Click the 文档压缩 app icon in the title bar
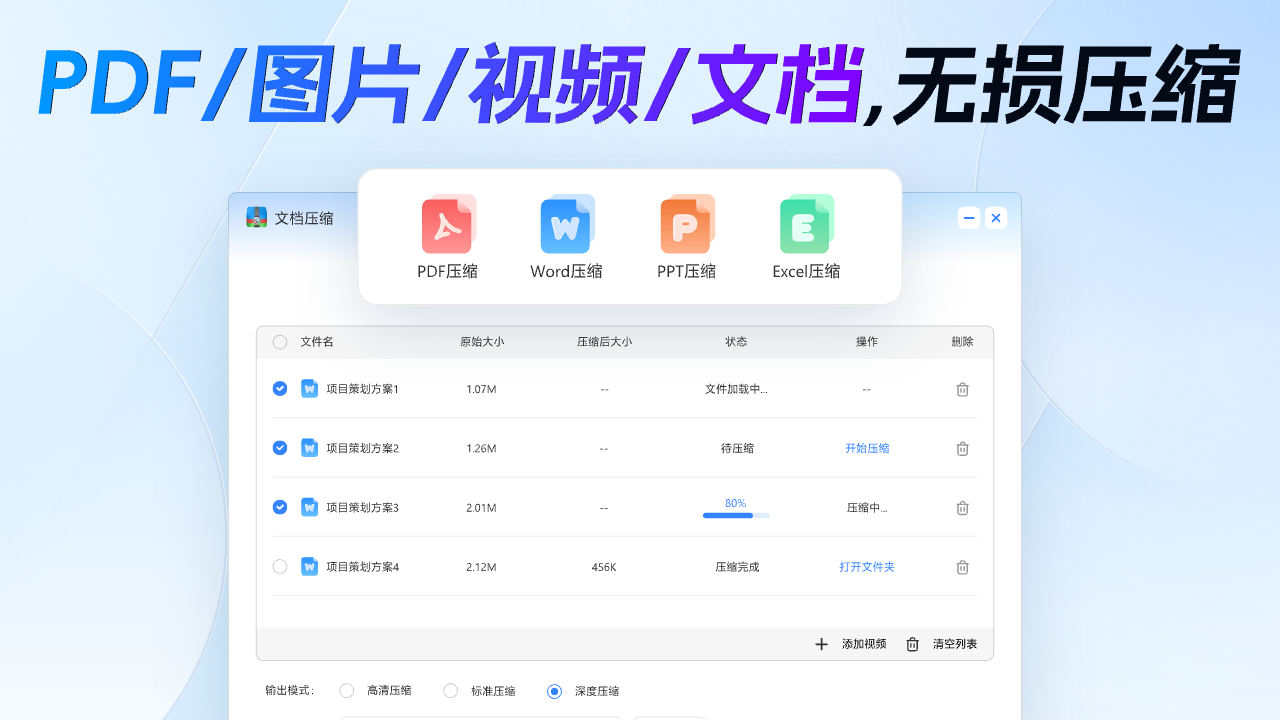Image resolution: width=1280 pixels, height=720 pixels. click(256, 217)
